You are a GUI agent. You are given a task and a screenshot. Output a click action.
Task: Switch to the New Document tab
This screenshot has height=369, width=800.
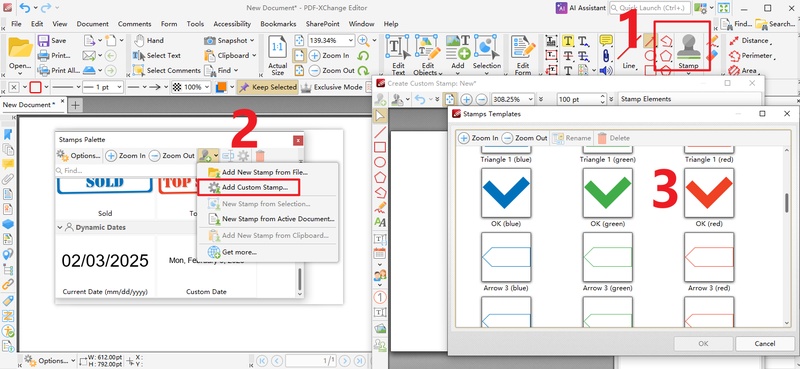pos(28,105)
